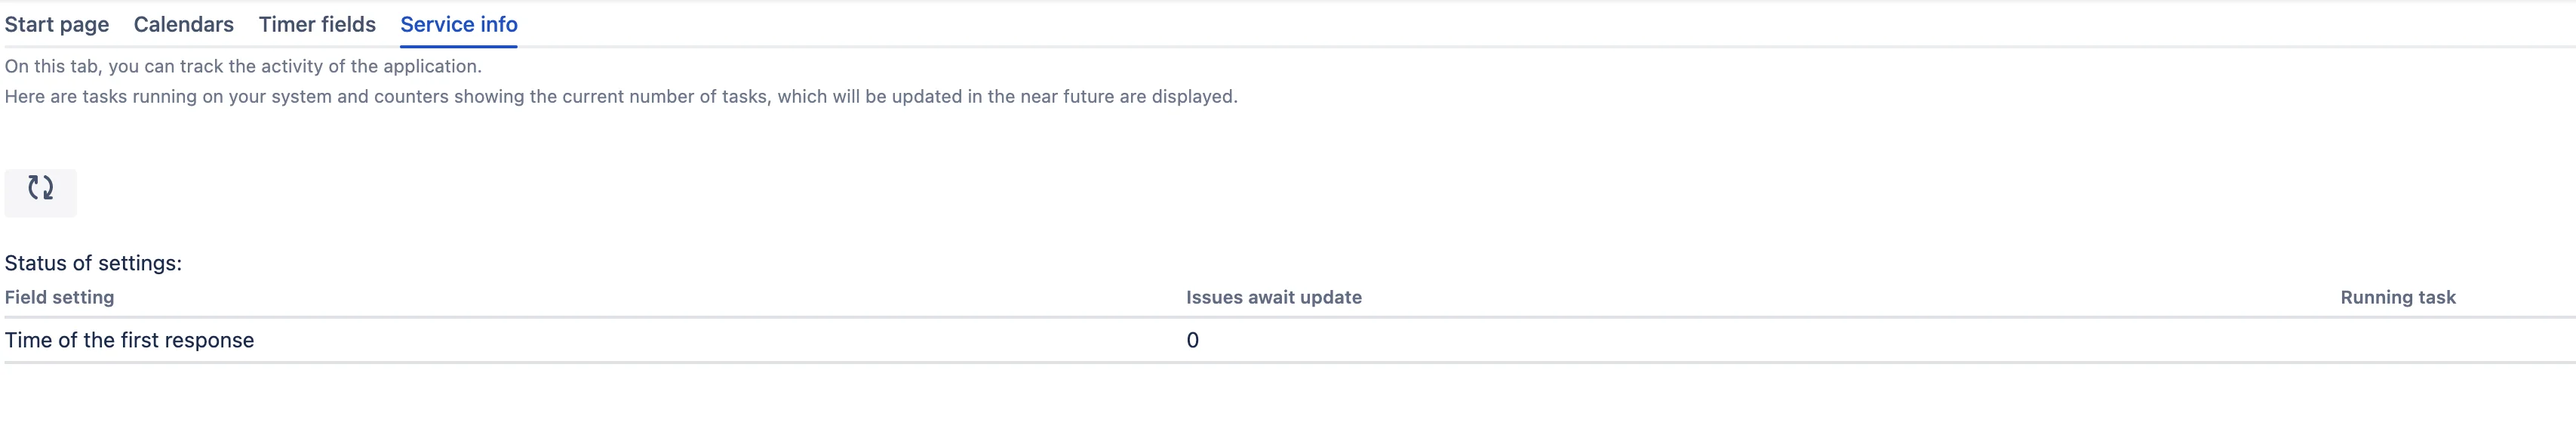Select the Service info tab

click(459, 24)
